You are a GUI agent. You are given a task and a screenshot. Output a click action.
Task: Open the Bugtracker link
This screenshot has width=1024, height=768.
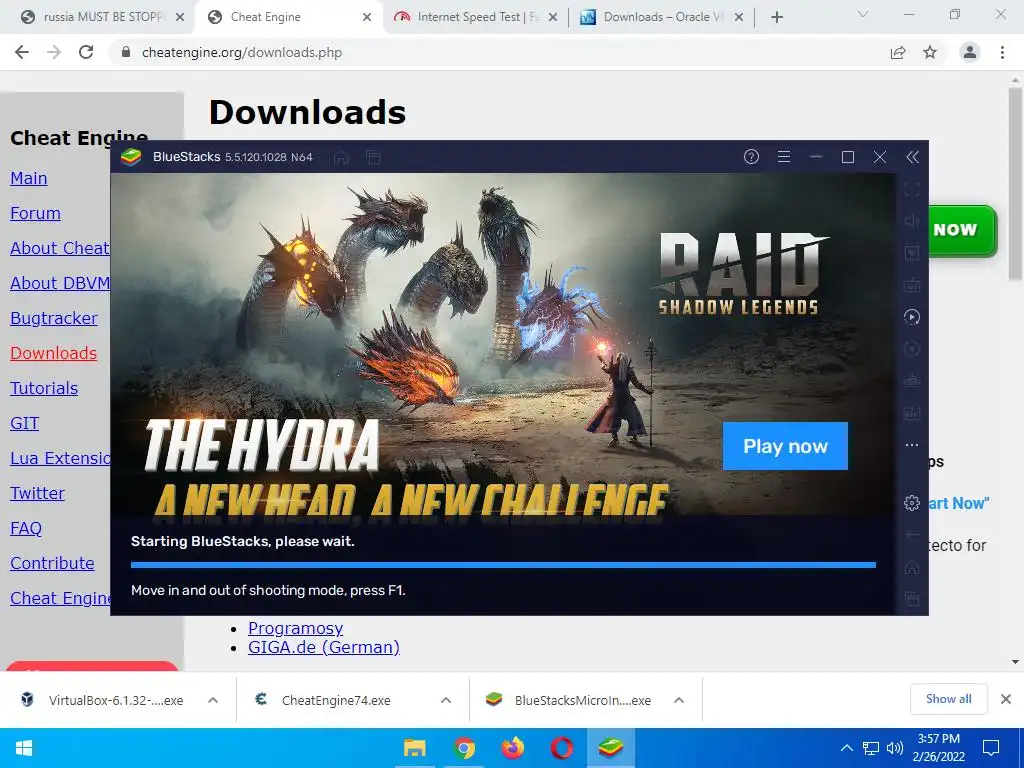point(54,318)
